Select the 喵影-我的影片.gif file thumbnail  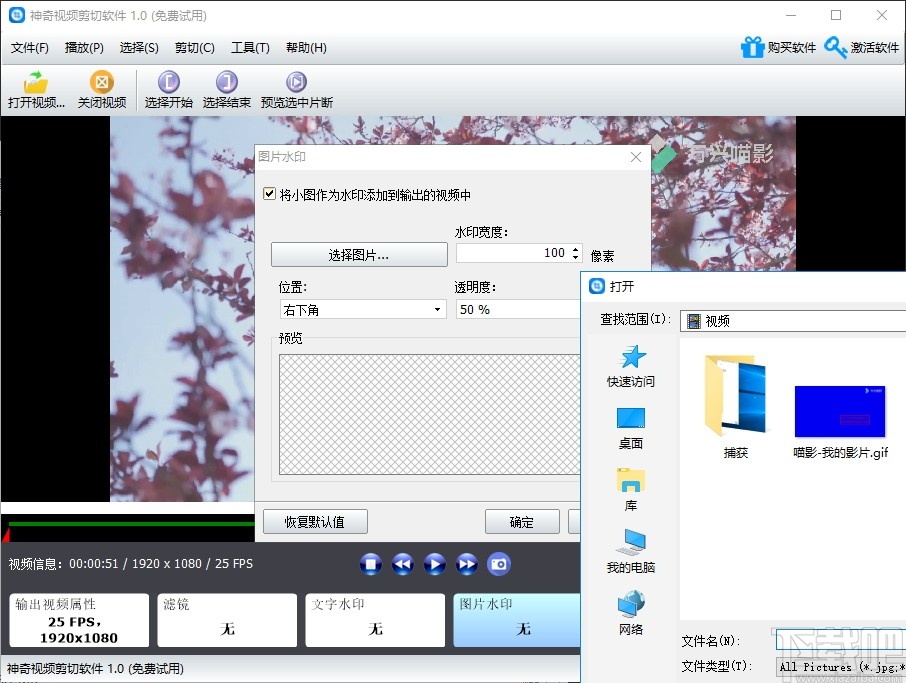(840, 410)
